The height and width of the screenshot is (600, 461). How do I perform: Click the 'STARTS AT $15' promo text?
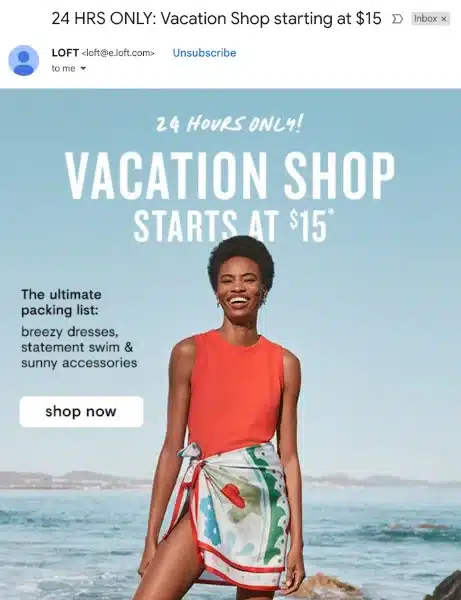pos(233,224)
